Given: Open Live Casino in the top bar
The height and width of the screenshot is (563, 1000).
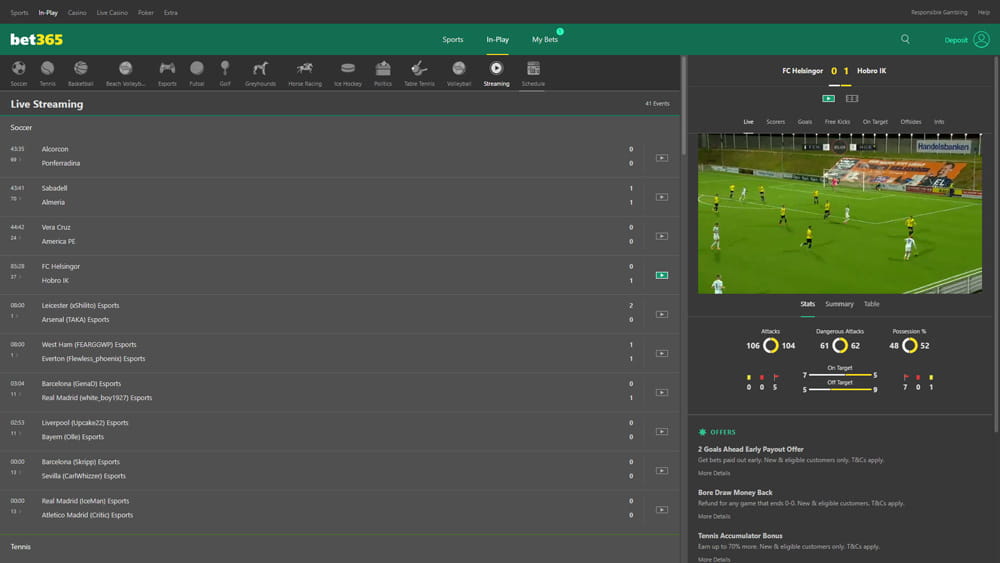Looking at the screenshot, I should click(112, 12).
